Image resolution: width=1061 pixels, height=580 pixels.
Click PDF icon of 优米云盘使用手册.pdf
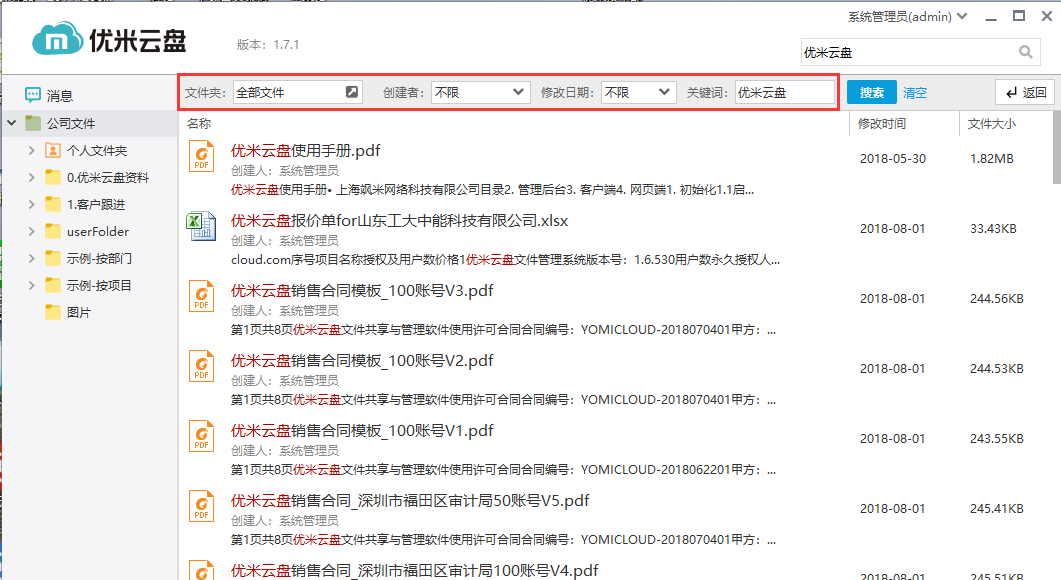(x=202, y=156)
